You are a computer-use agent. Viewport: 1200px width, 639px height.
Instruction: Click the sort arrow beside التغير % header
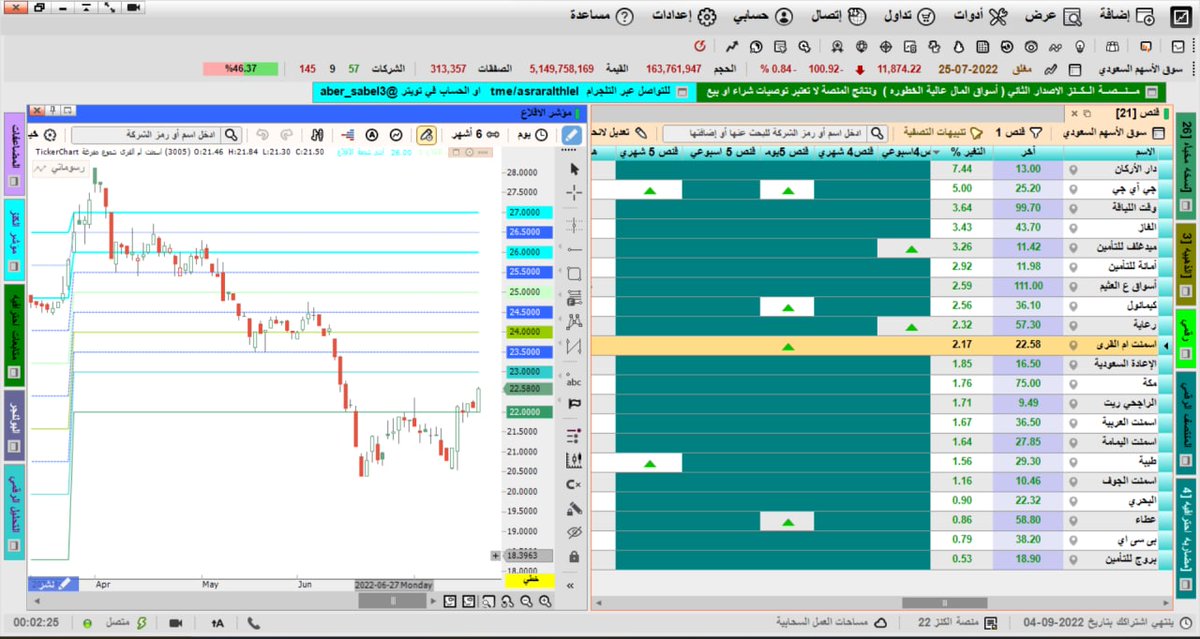pos(936,152)
